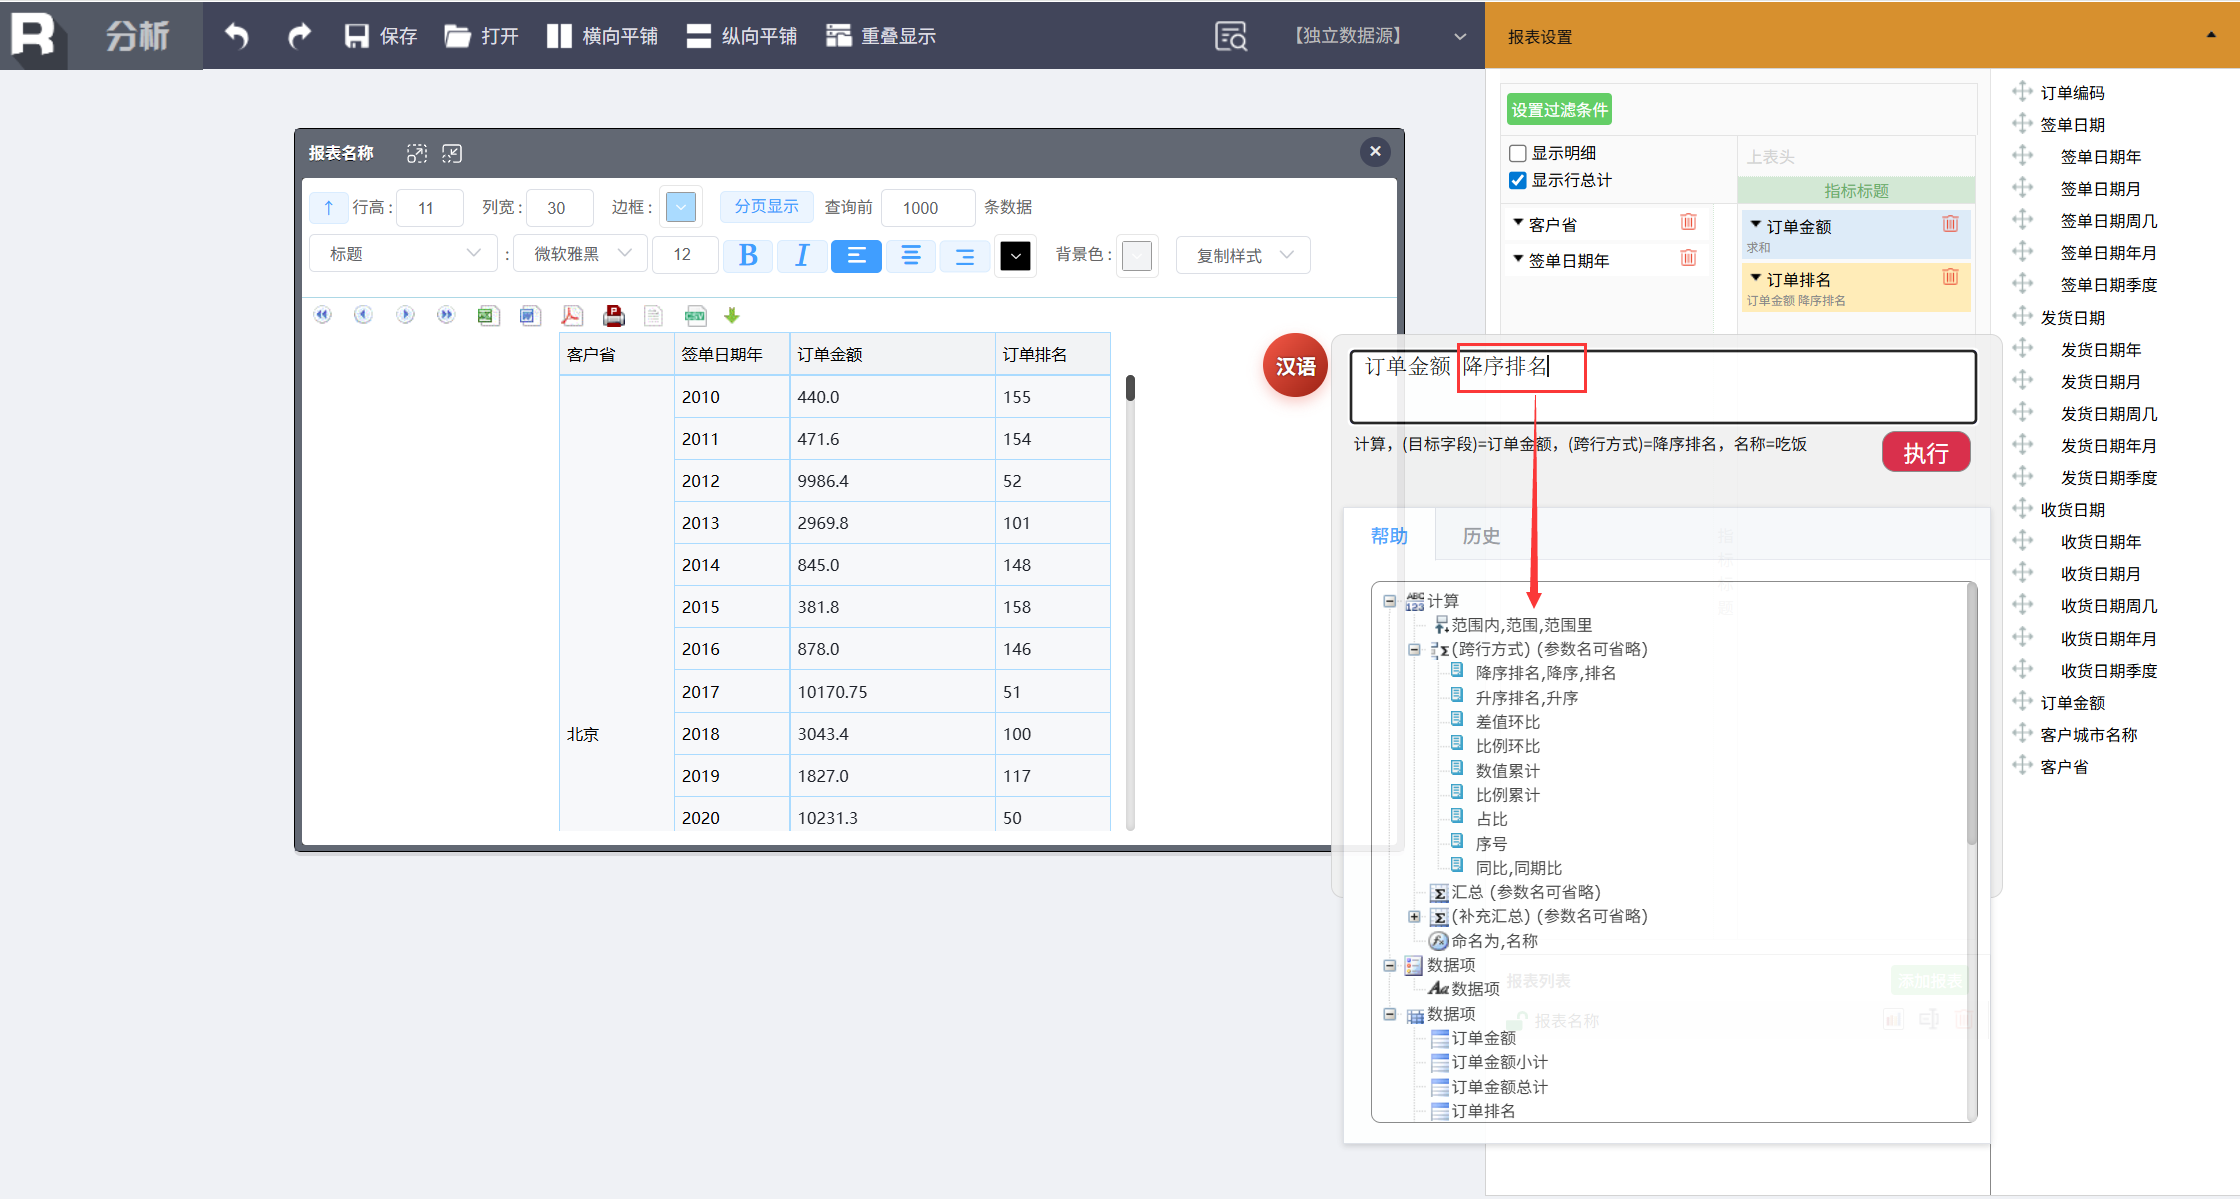Select 横向平铺 in the top menu

tap(602, 36)
